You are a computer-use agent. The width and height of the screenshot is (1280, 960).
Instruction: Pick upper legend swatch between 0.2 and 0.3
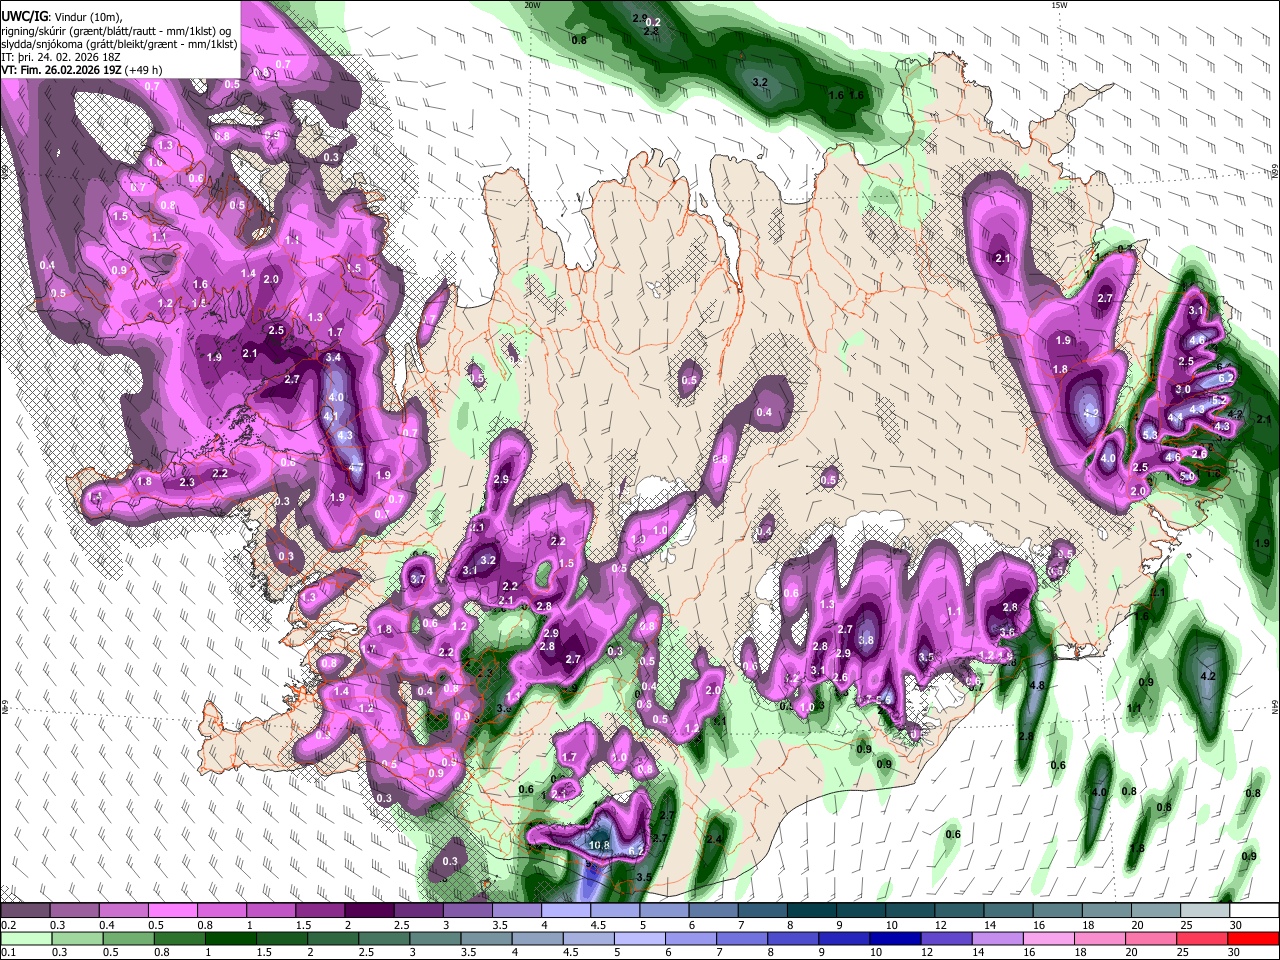point(25,911)
